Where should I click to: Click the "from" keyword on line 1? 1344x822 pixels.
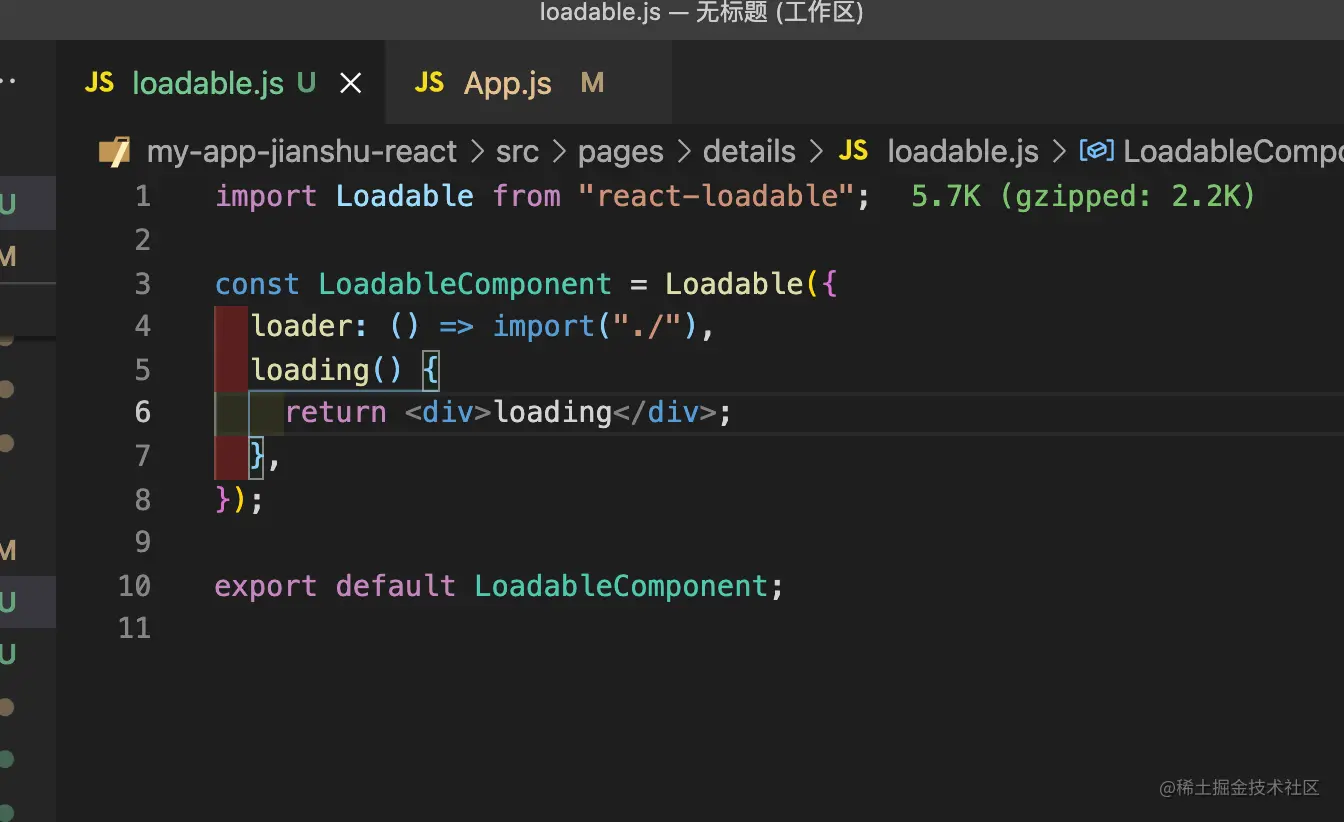click(x=527, y=196)
